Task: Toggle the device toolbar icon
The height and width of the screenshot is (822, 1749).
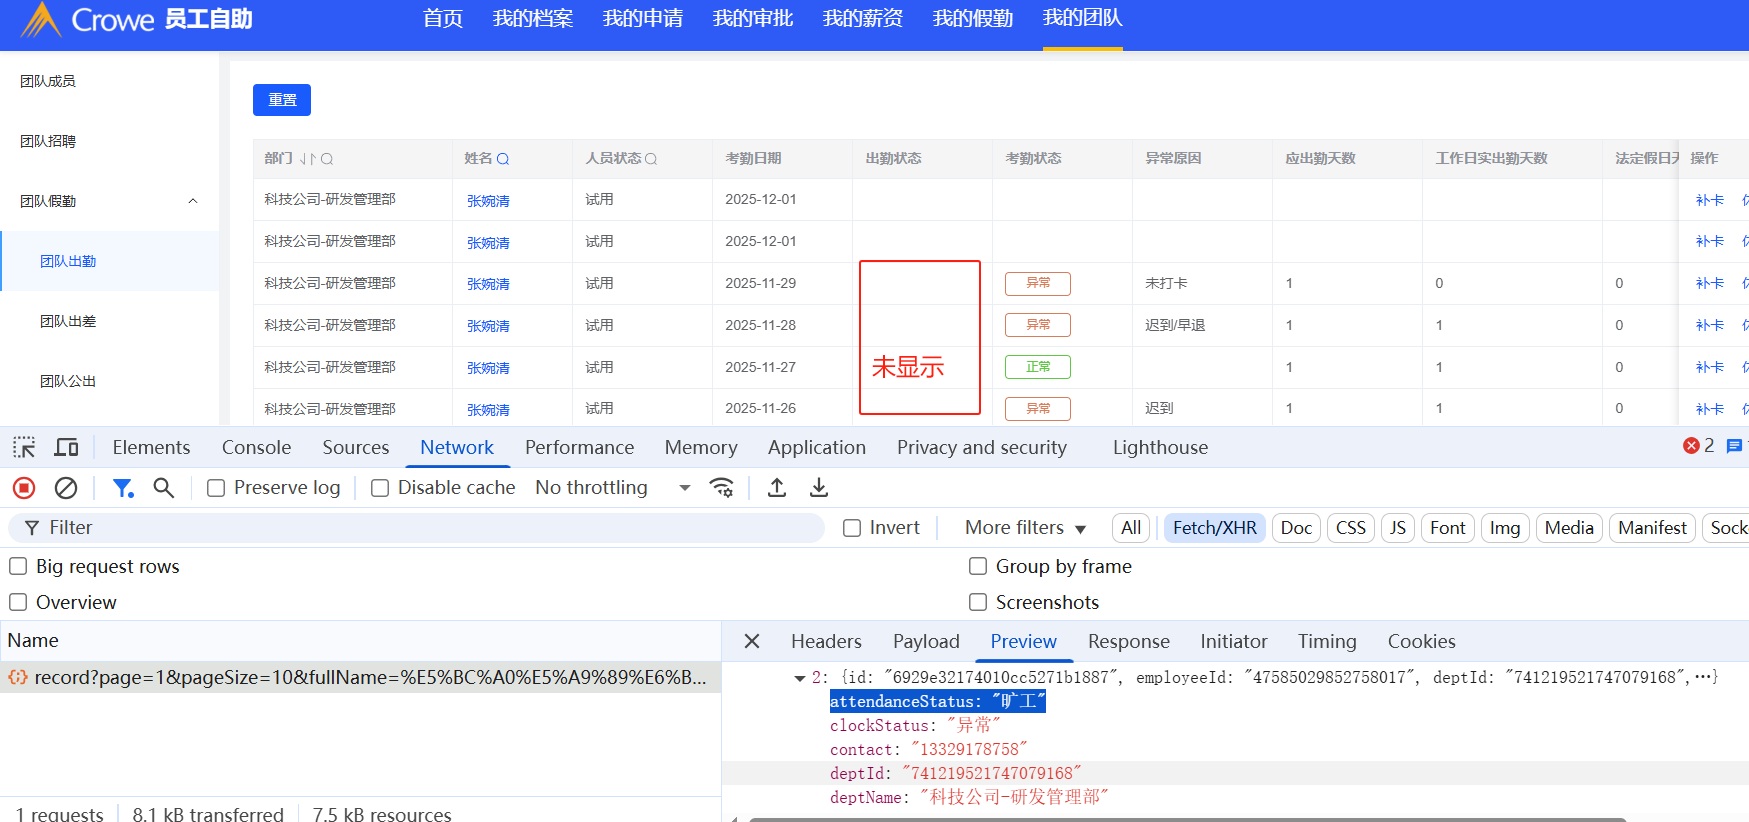Action: point(67,447)
